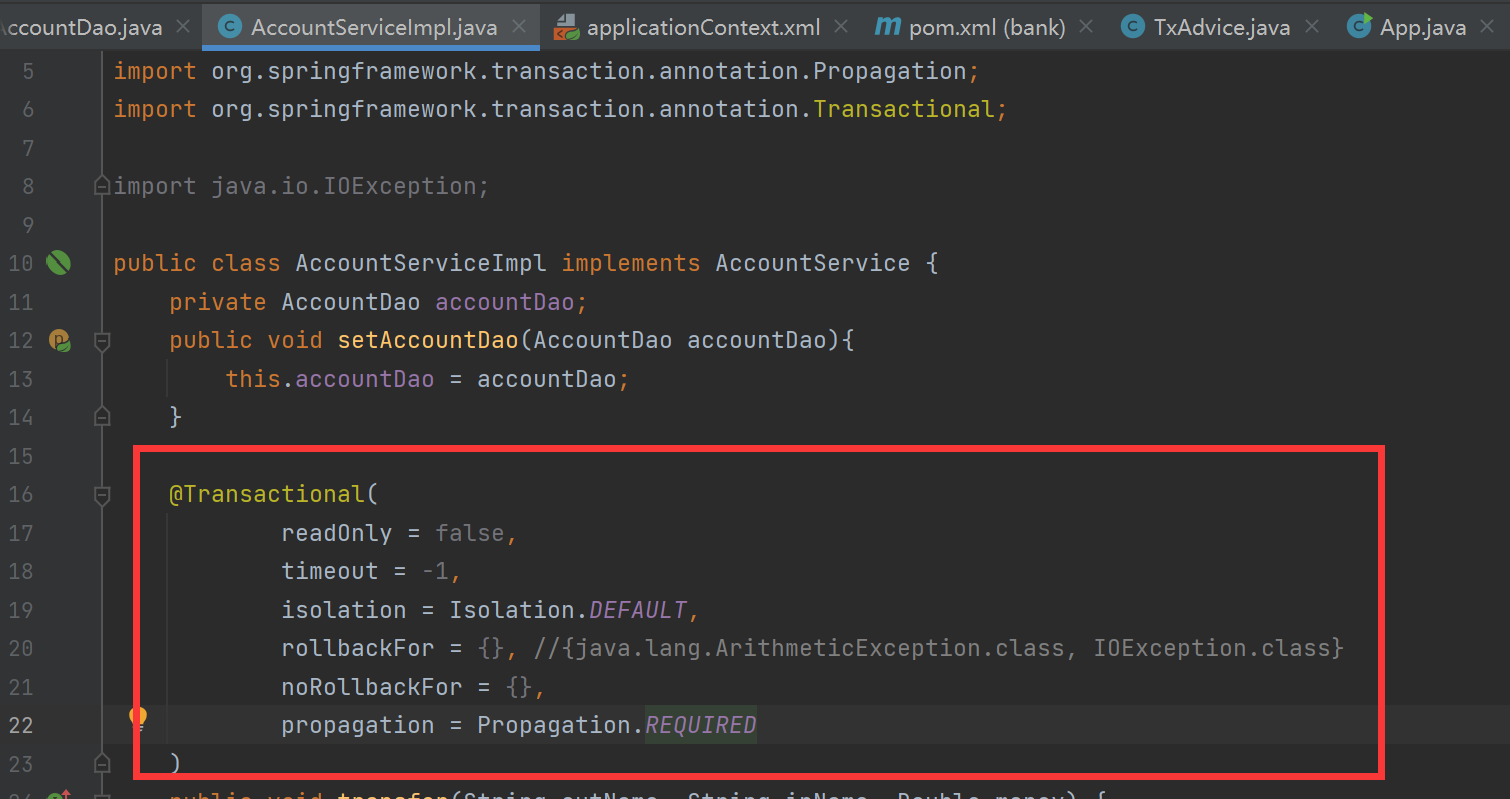This screenshot has width=1510, height=799.
Task: Click the closing brace on line 14
Action: point(175,416)
